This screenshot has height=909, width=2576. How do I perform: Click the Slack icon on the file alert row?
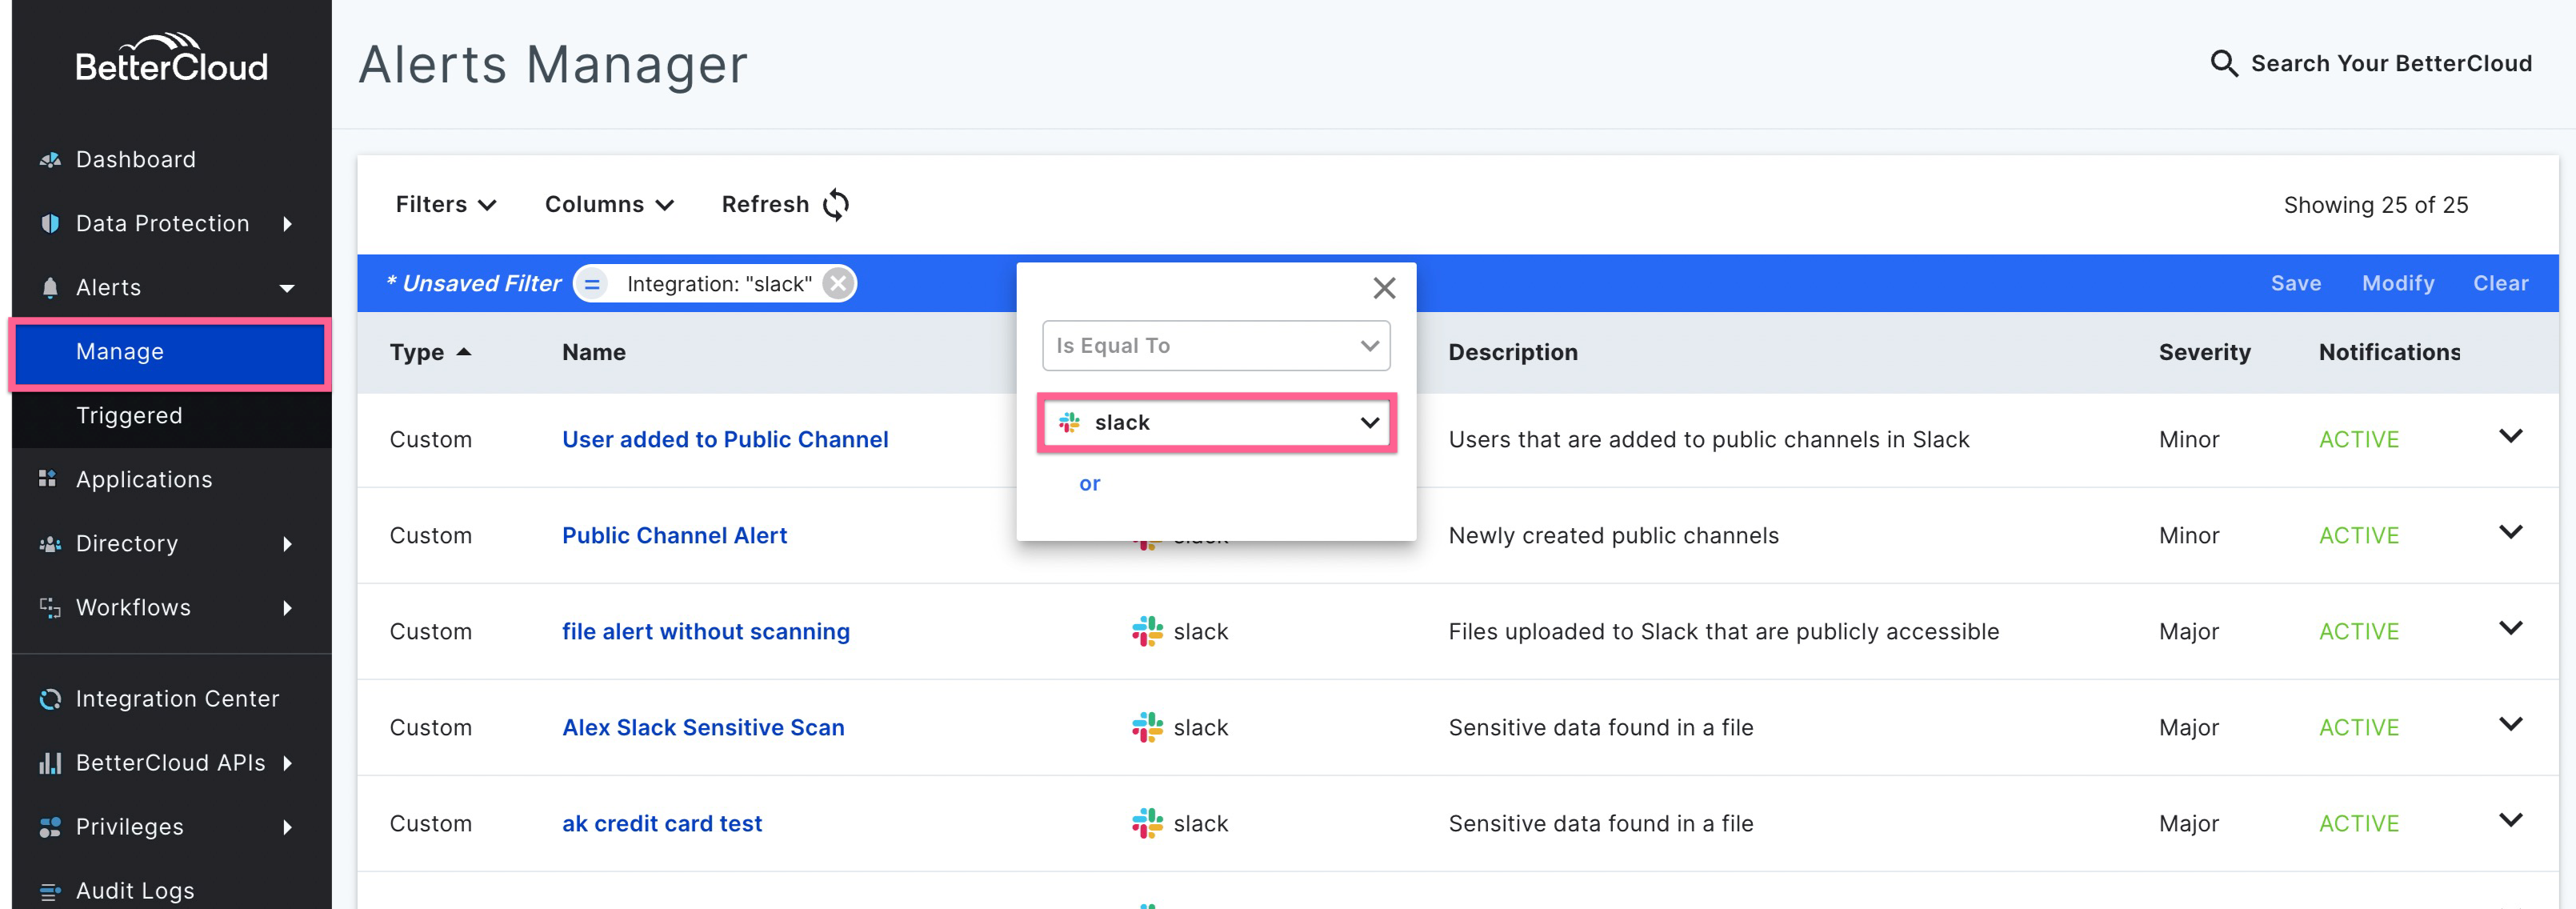(x=1148, y=631)
